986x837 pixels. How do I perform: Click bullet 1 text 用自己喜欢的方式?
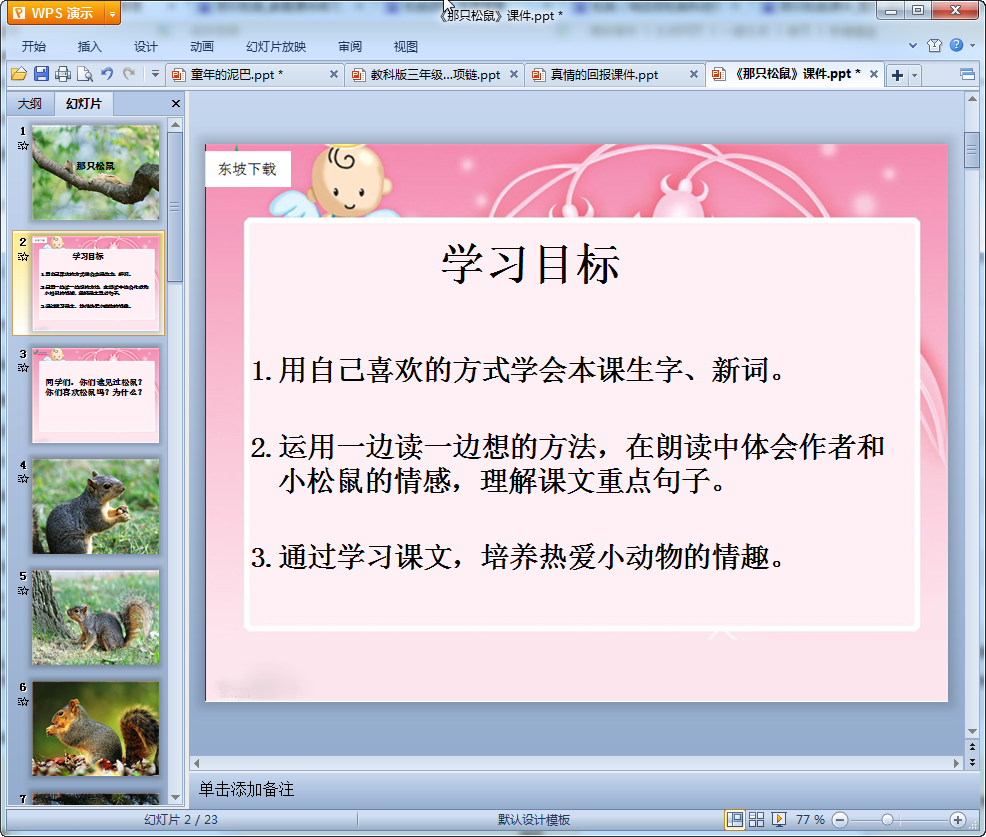[x=518, y=370]
